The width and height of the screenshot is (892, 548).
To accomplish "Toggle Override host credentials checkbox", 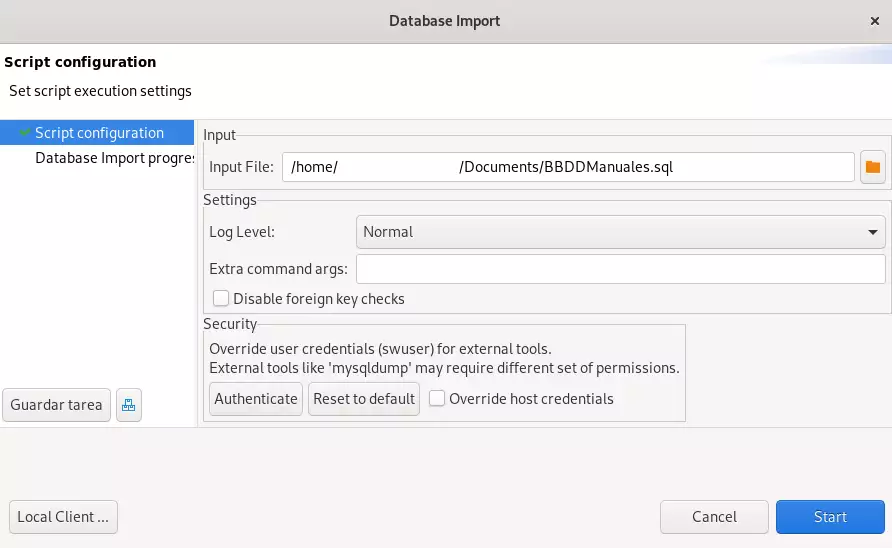I will tap(437, 399).
